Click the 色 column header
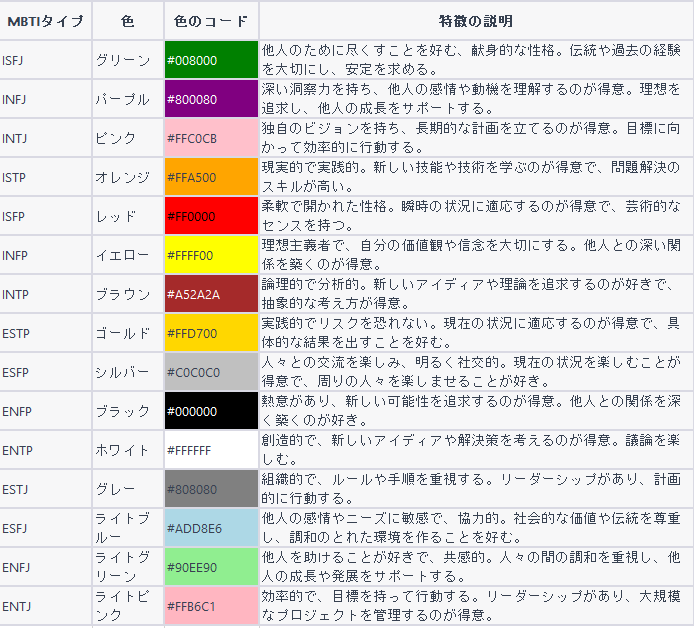 click(128, 21)
